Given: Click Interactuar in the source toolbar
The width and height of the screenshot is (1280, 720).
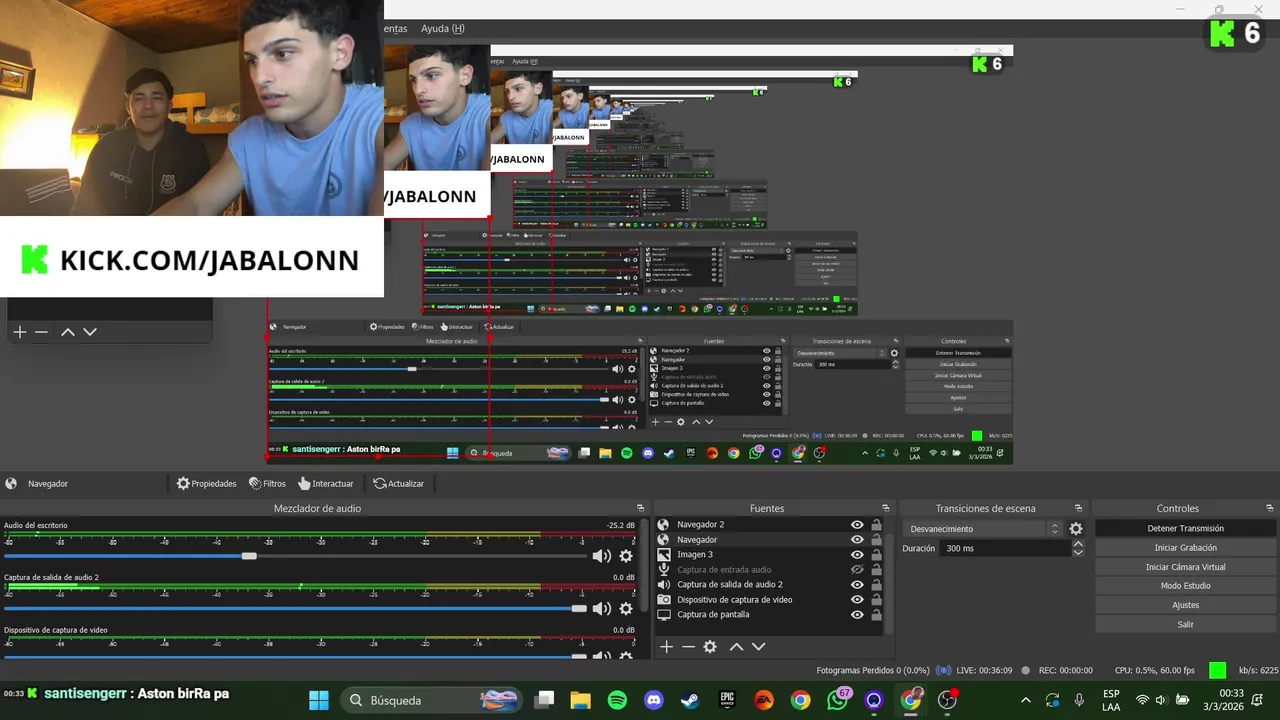Looking at the screenshot, I should tap(326, 483).
